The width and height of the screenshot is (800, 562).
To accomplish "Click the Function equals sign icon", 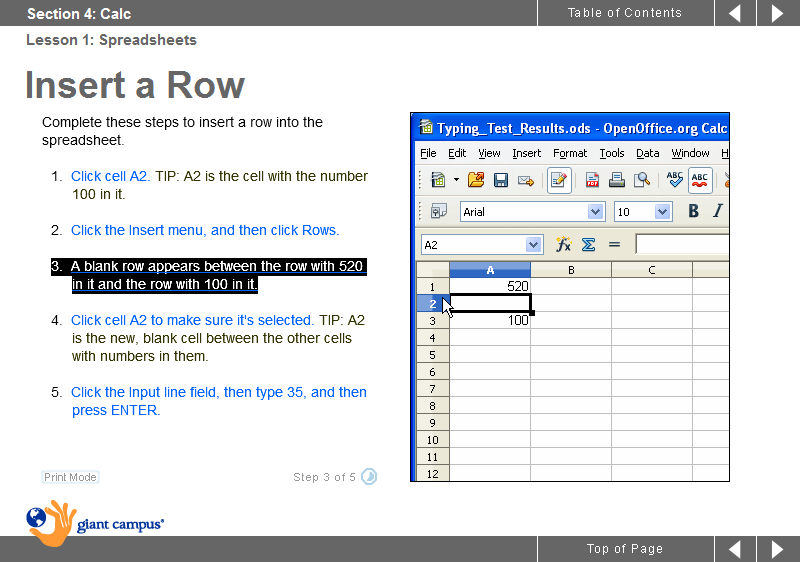I will pyautogui.click(x=614, y=245).
